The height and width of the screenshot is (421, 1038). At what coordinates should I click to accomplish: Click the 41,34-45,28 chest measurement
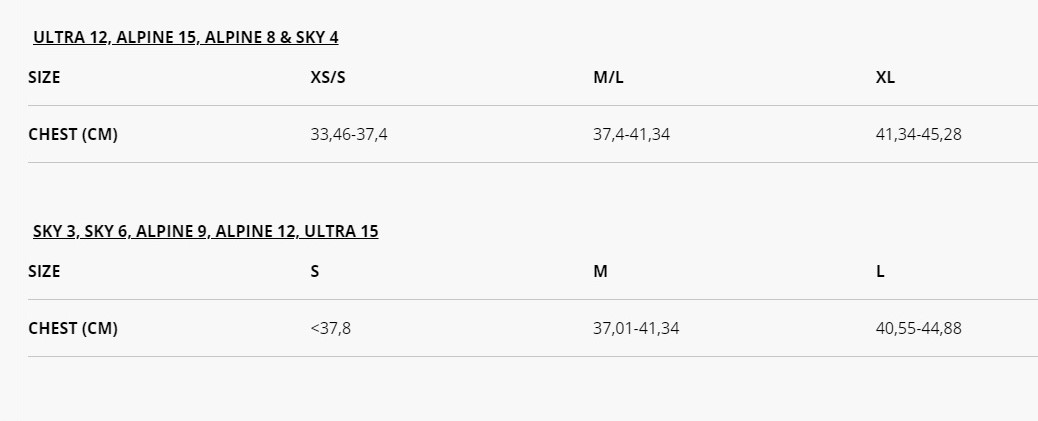(x=919, y=135)
